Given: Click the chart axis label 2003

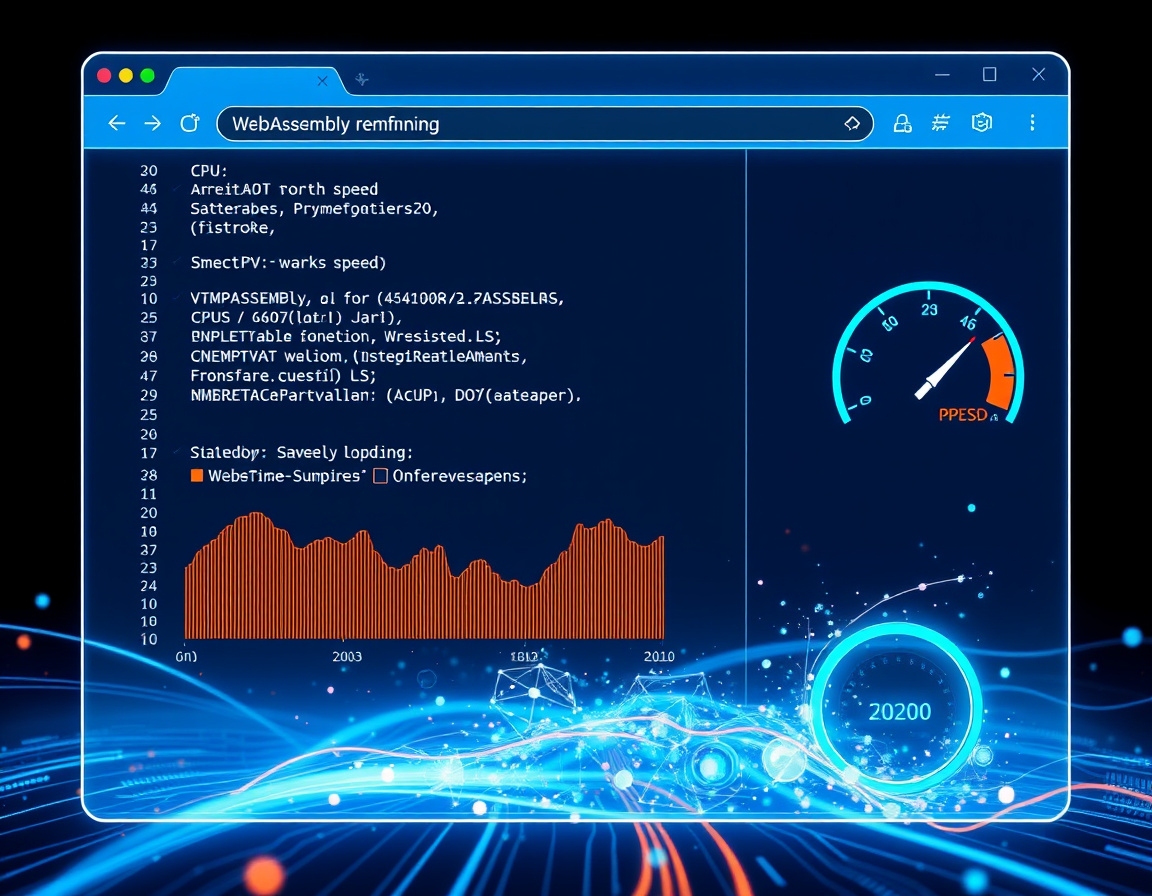Looking at the screenshot, I should 347,656.
